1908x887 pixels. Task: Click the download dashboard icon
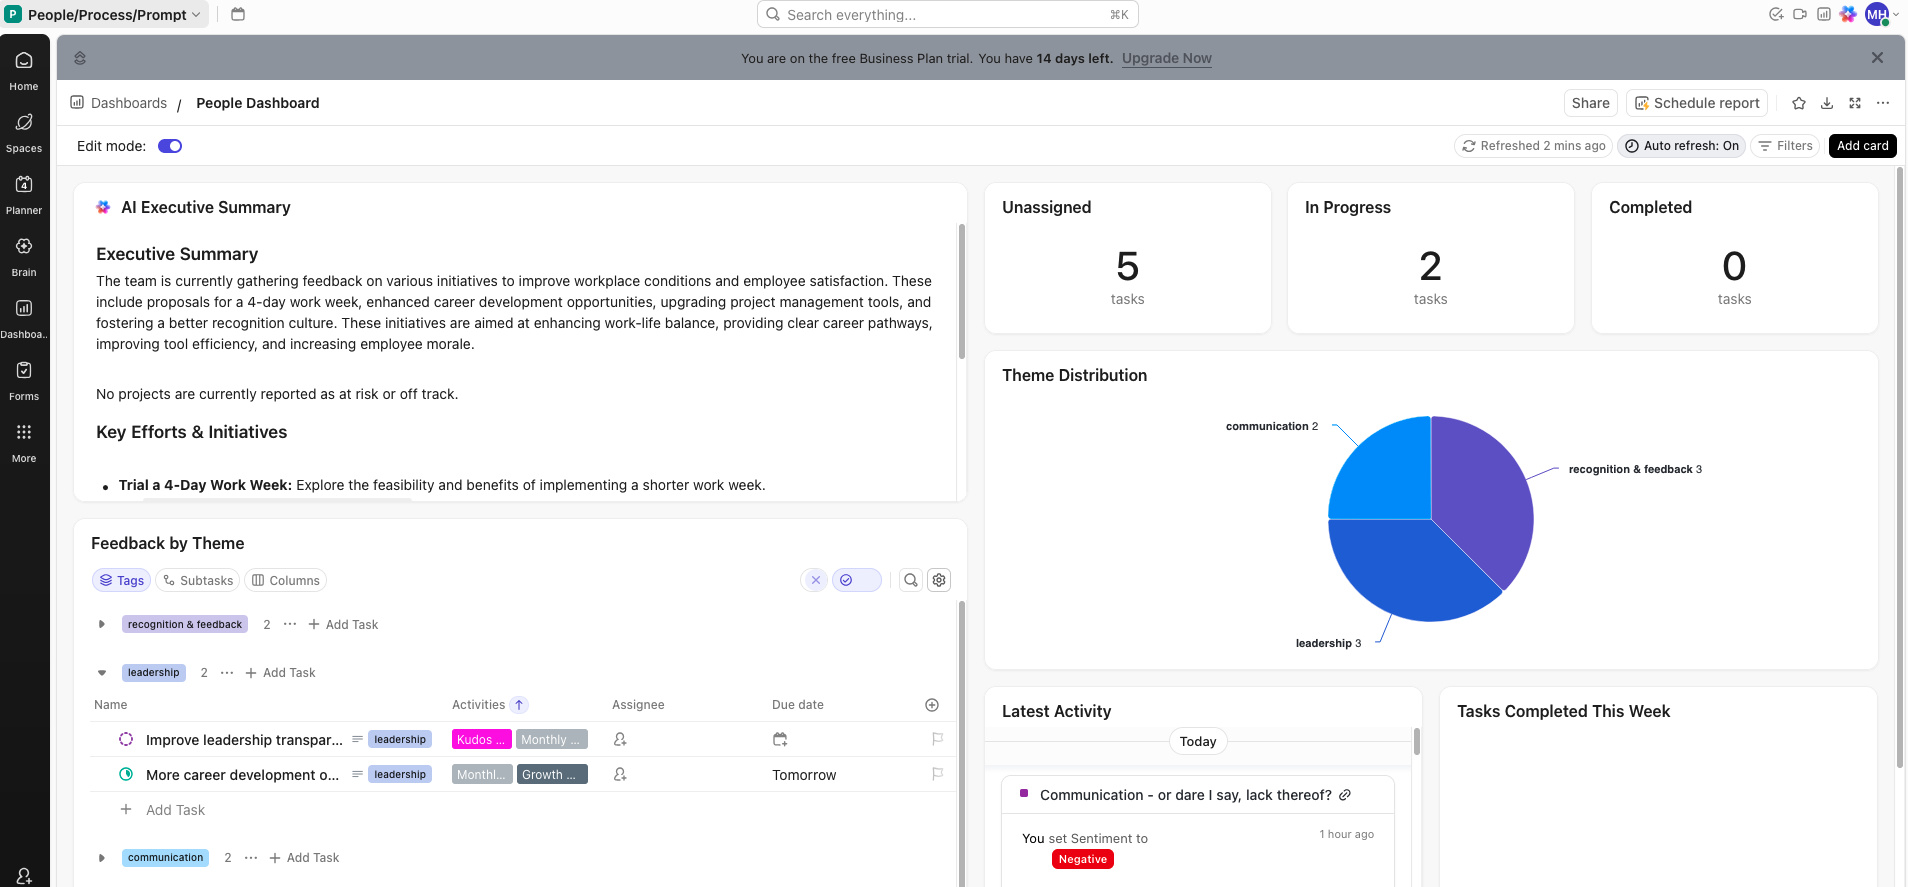[x=1827, y=103]
